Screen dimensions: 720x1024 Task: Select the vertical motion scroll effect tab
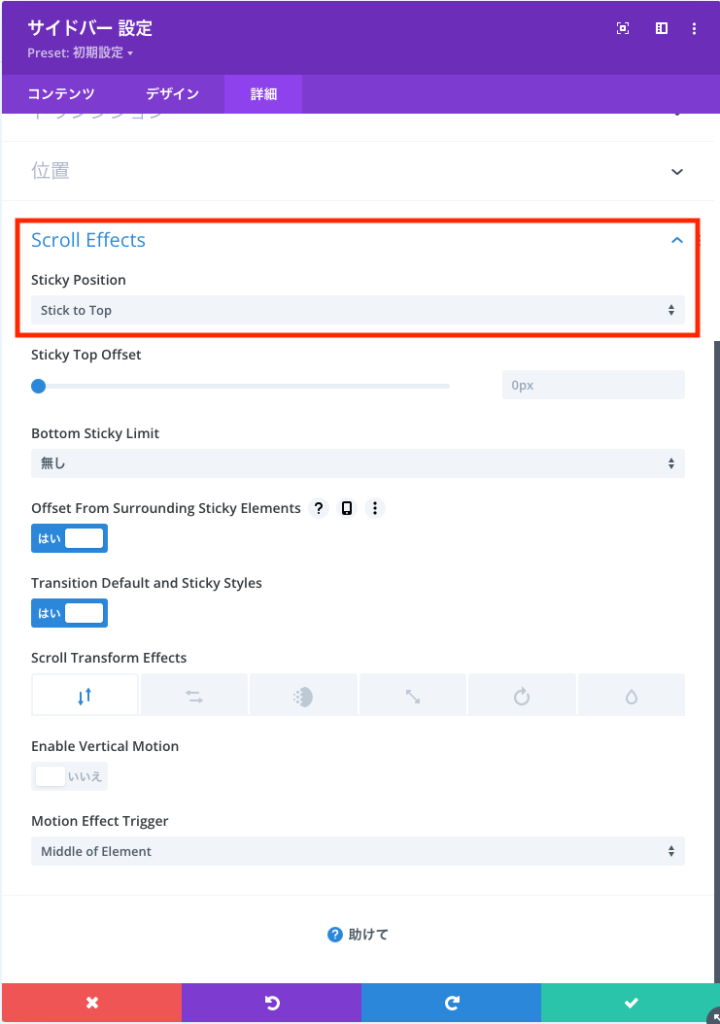(85, 696)
